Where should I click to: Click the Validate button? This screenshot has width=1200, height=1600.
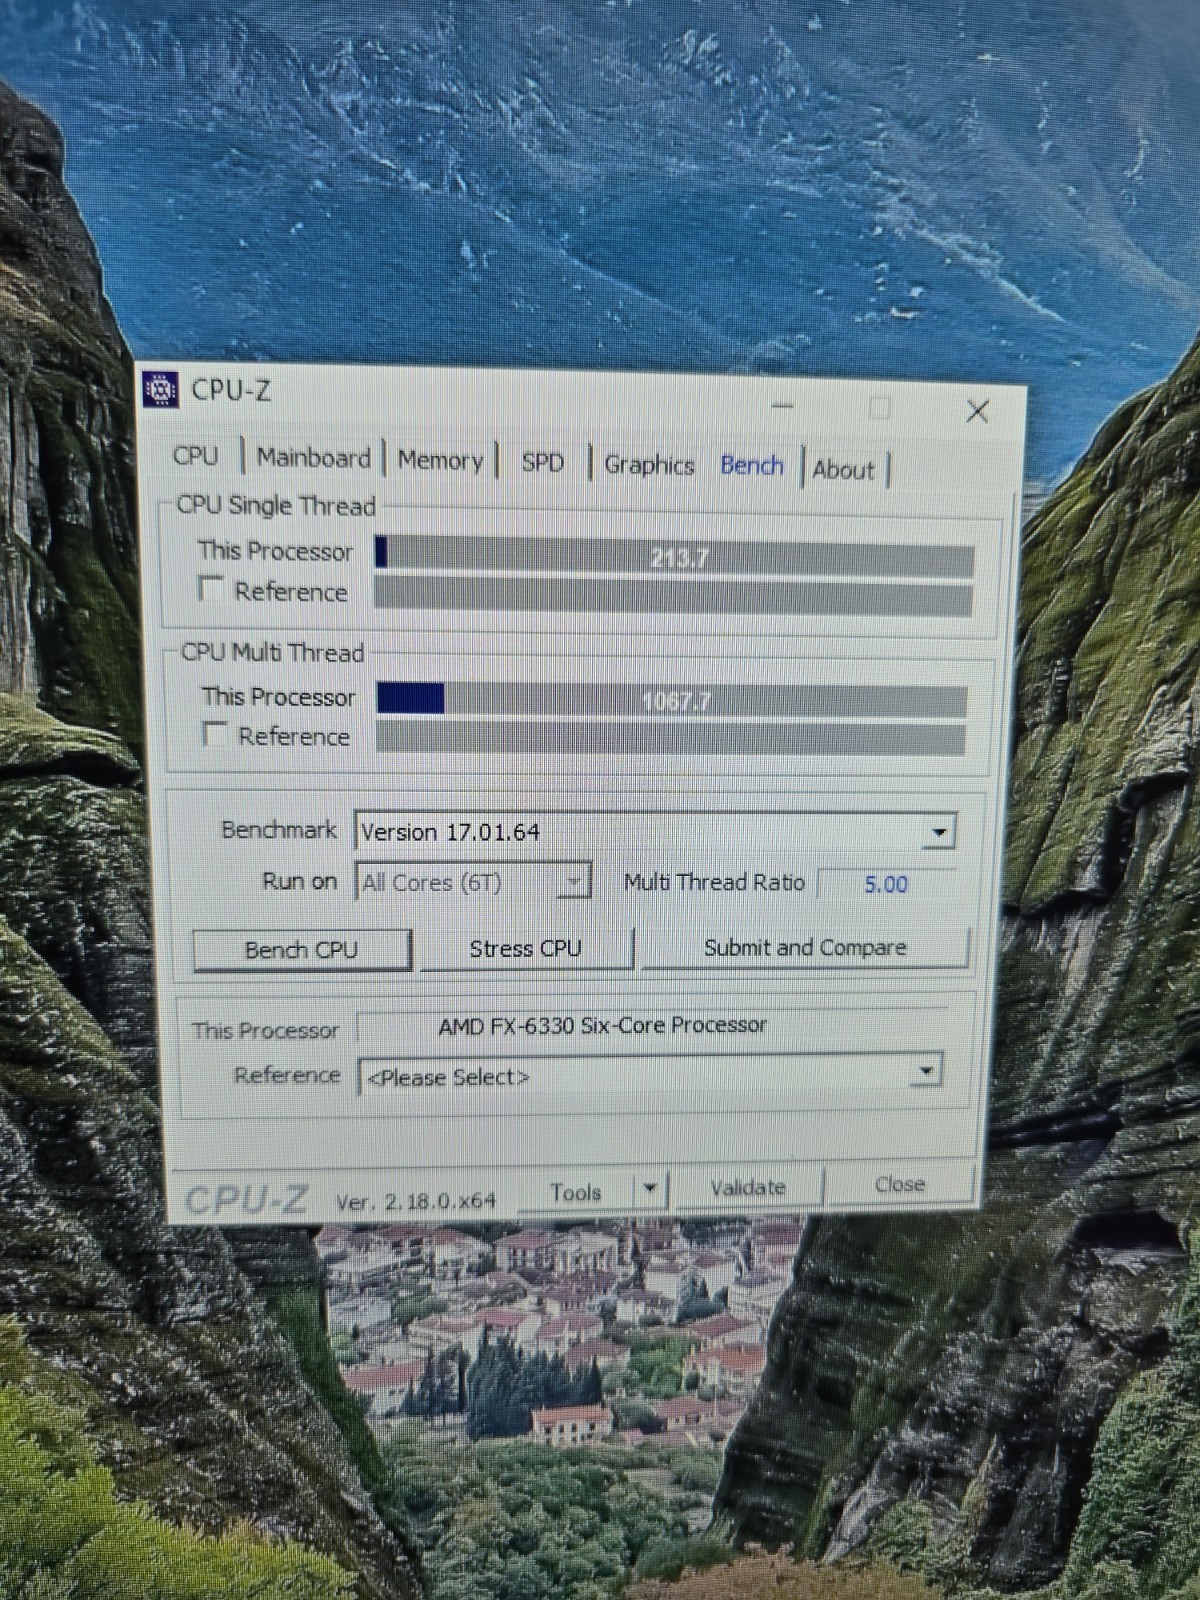tap(748, 1187)
